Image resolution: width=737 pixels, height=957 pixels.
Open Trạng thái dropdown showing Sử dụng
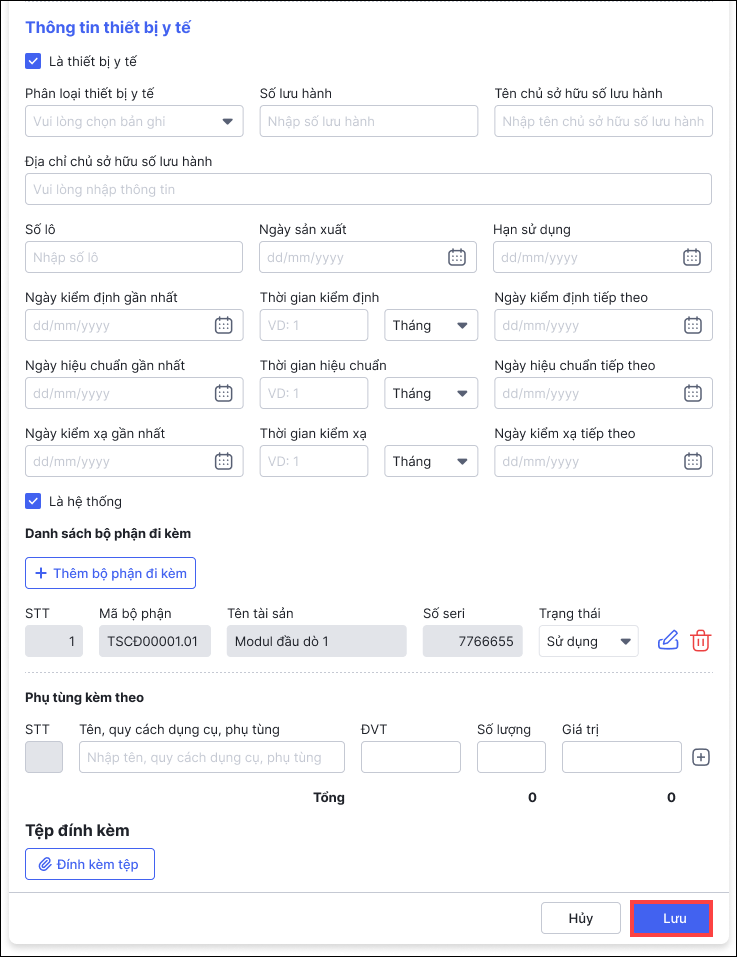click(x=588, y=641)
